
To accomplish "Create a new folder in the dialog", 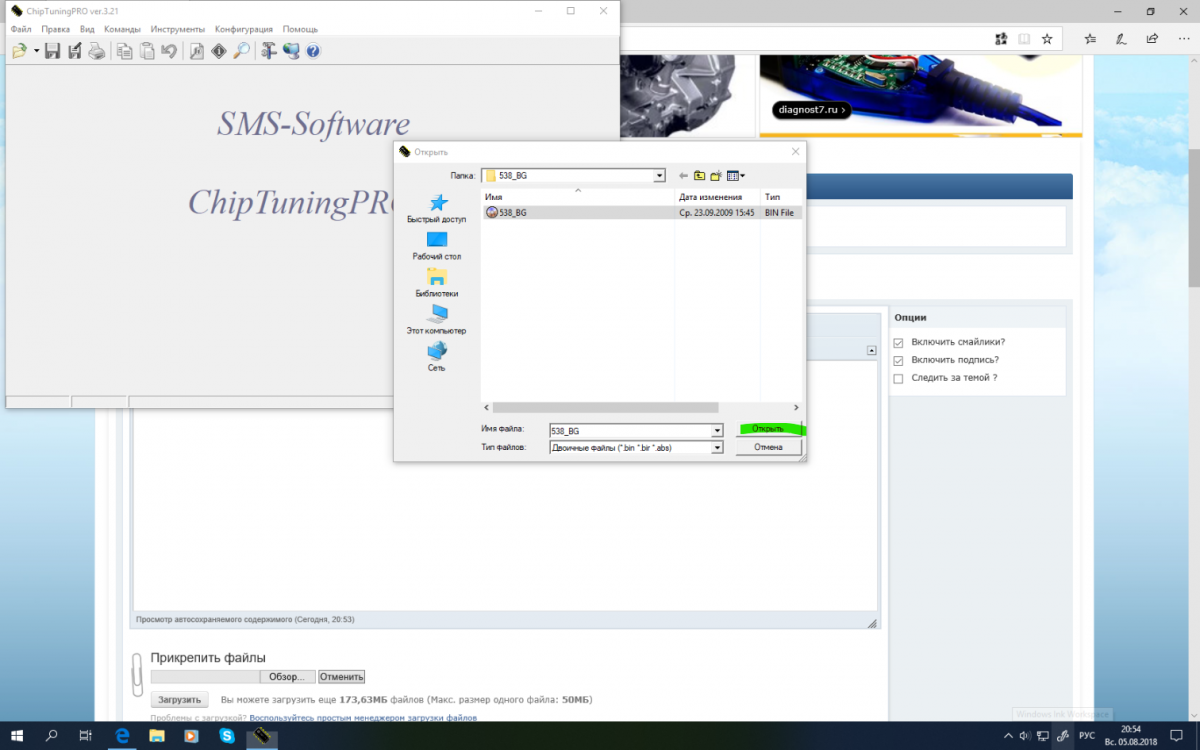I will (716, 176).
